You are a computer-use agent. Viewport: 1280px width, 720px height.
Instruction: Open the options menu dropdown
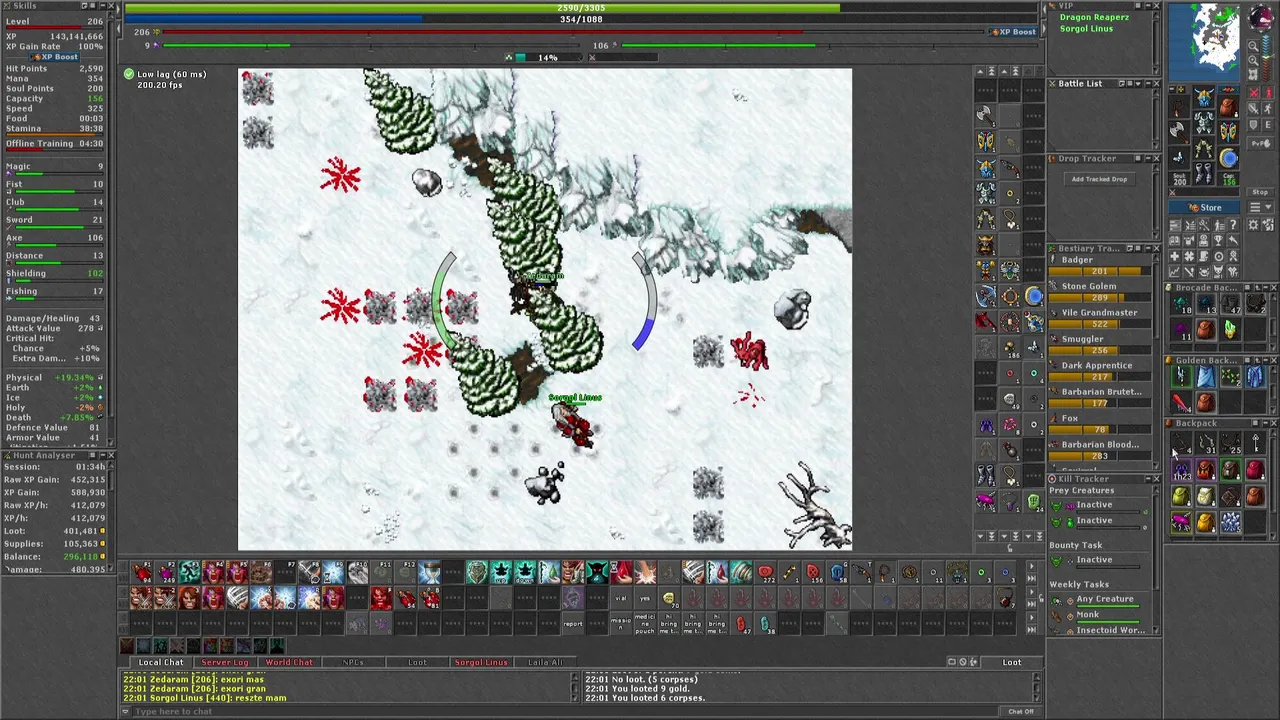pyautogui.click(x=1260, y=207)
